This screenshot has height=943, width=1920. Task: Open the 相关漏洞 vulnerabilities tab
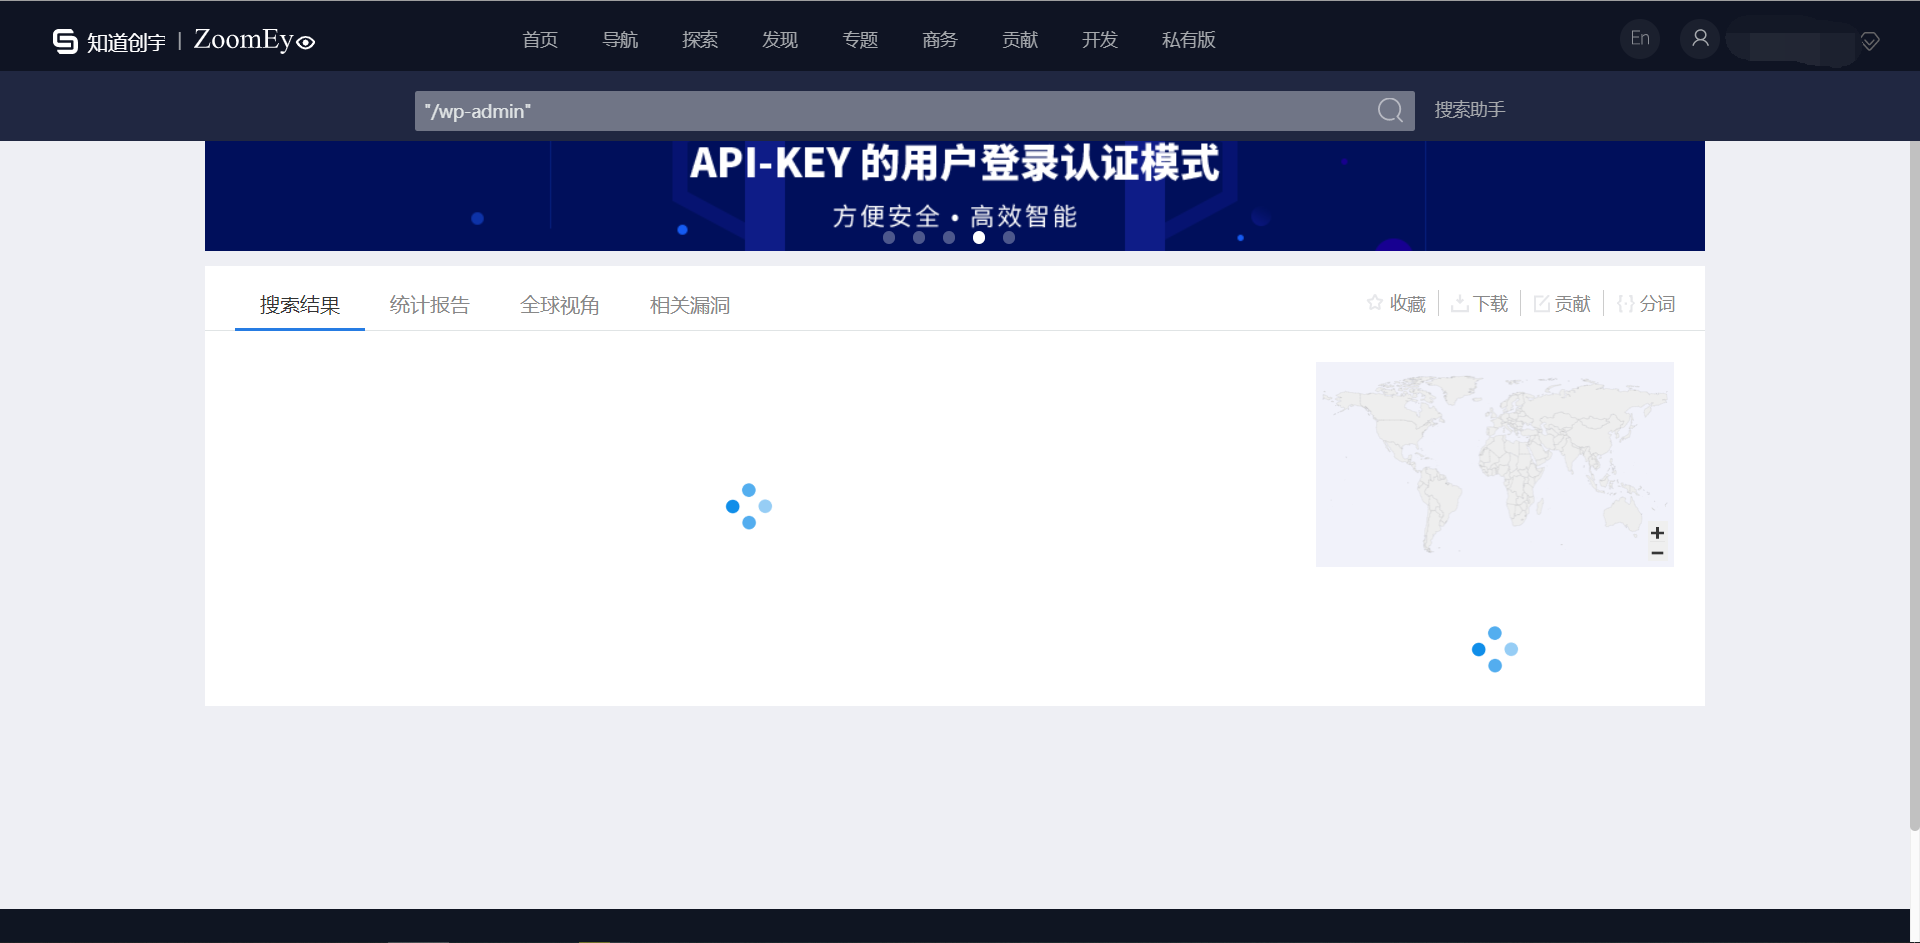point(689,305)
